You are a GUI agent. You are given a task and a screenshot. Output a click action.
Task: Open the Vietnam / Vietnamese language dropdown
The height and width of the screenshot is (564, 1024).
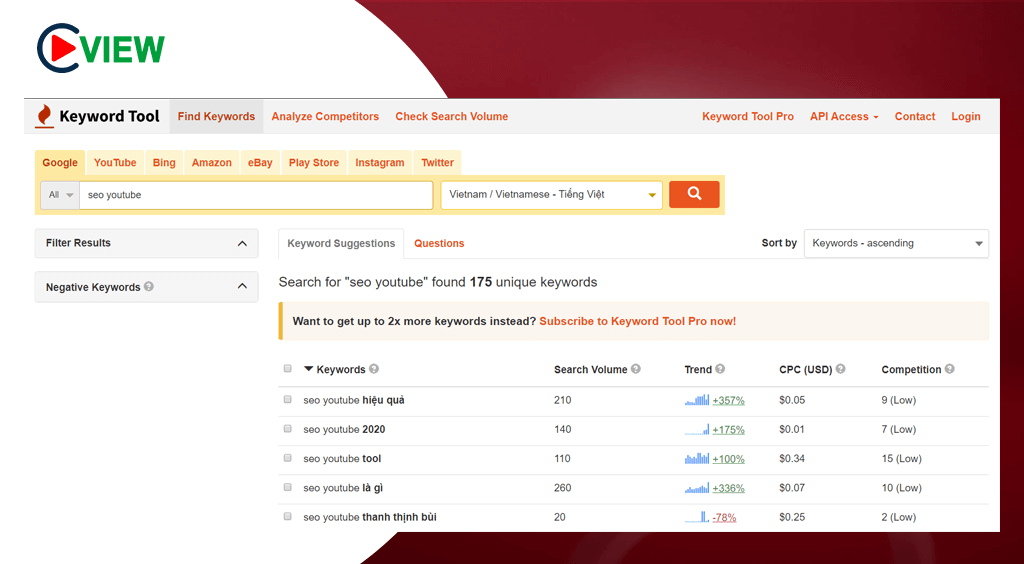pyautogui.click(x=552, y=195)
